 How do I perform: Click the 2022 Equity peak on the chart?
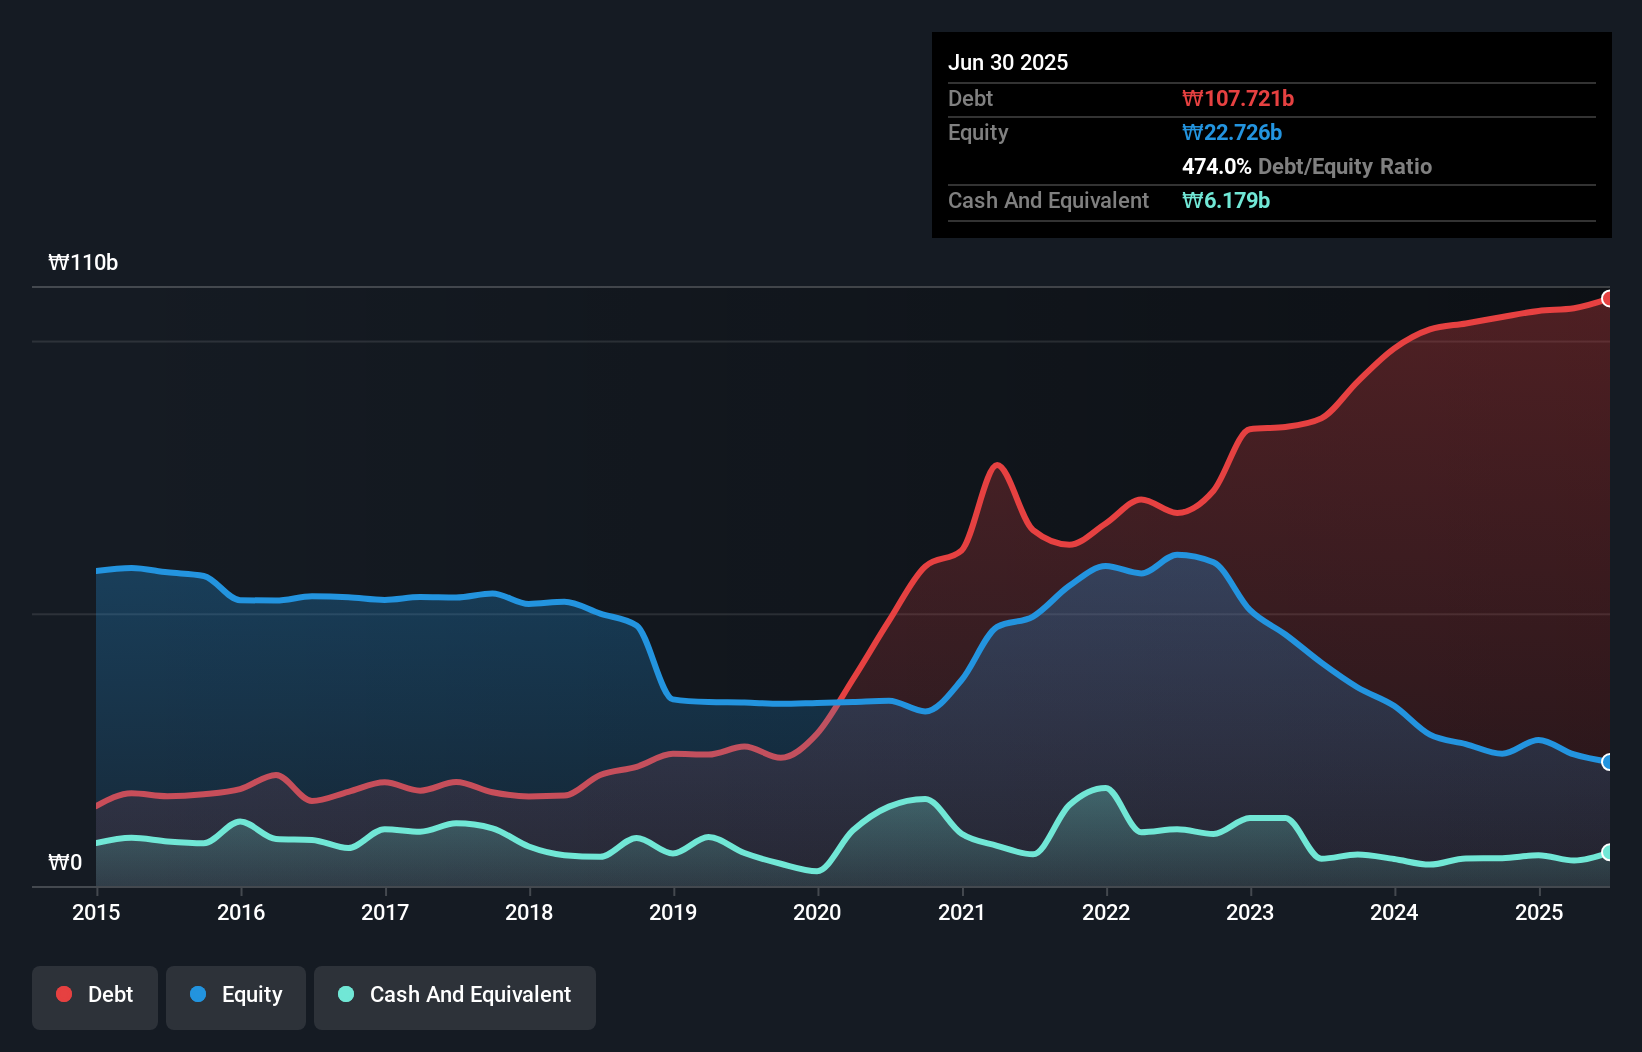1178,555
